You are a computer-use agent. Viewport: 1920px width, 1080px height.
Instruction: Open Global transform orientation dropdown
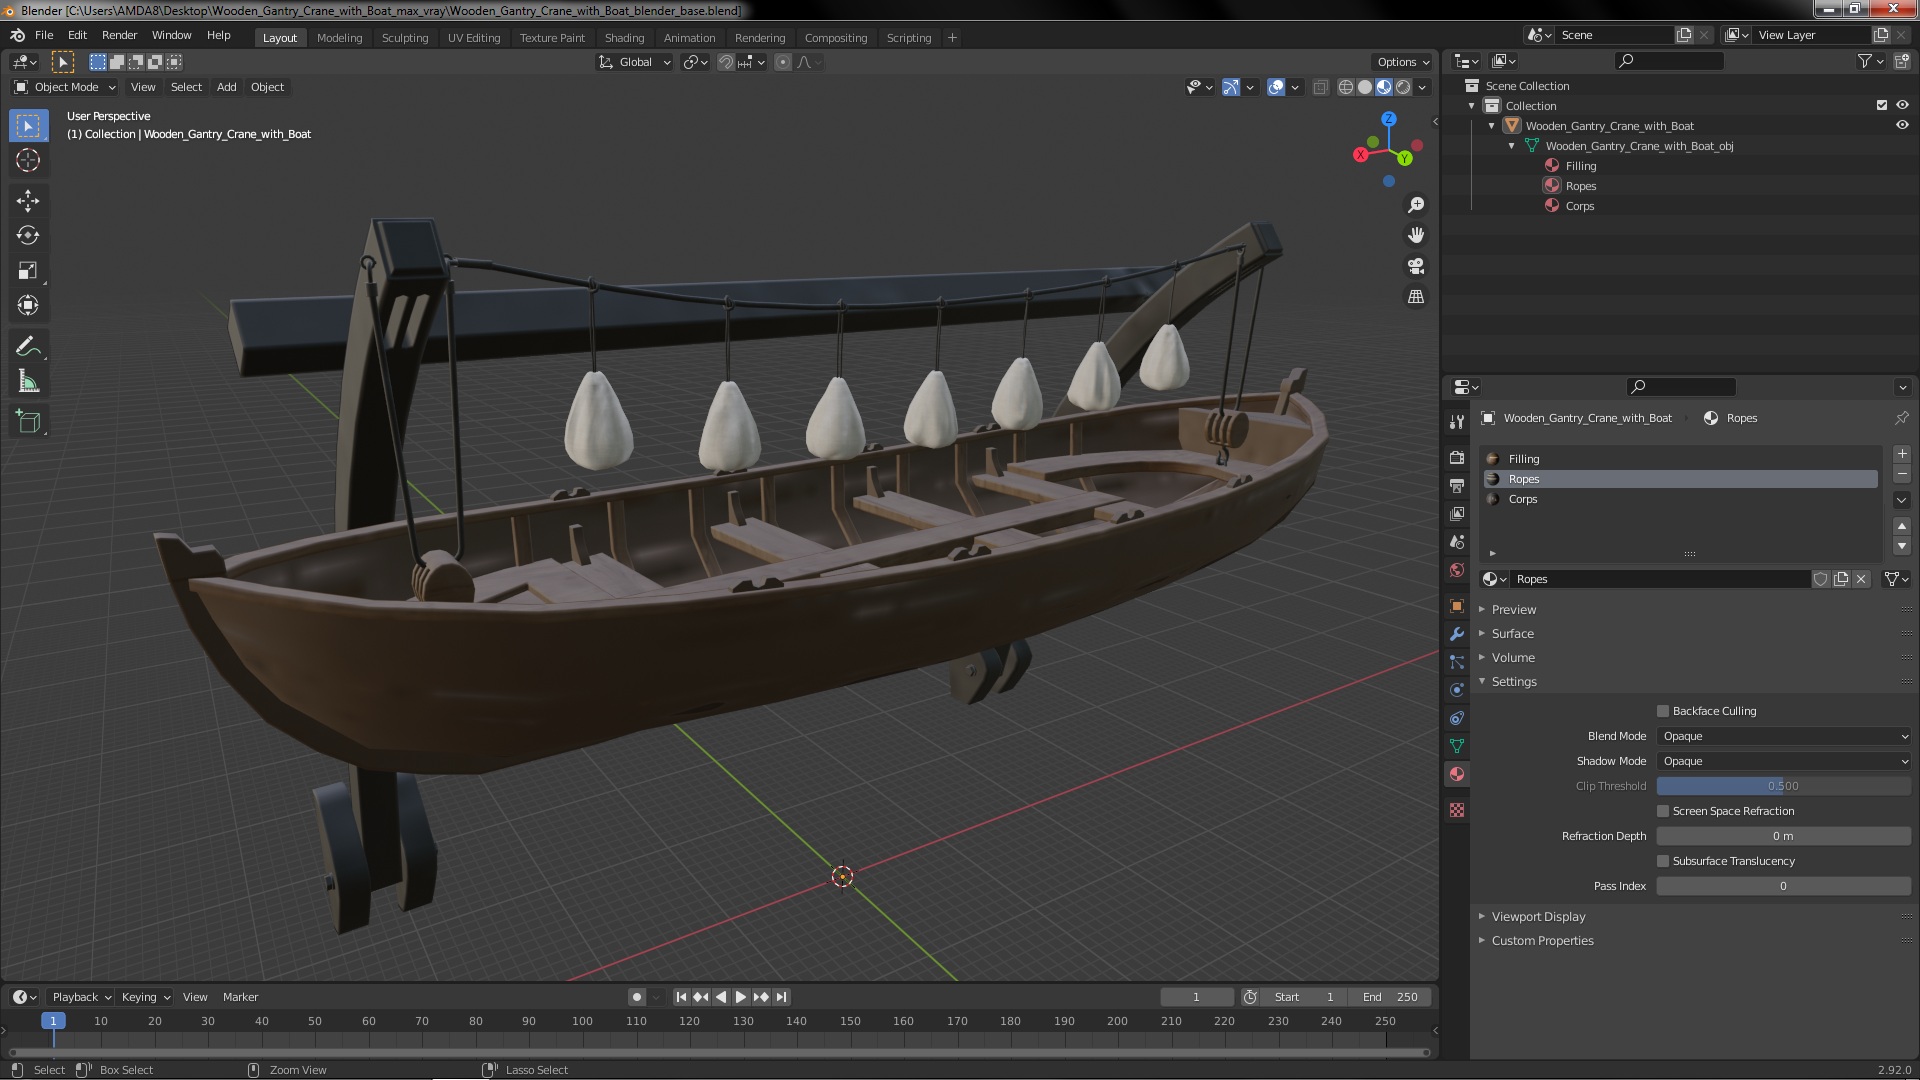point(635,62)
